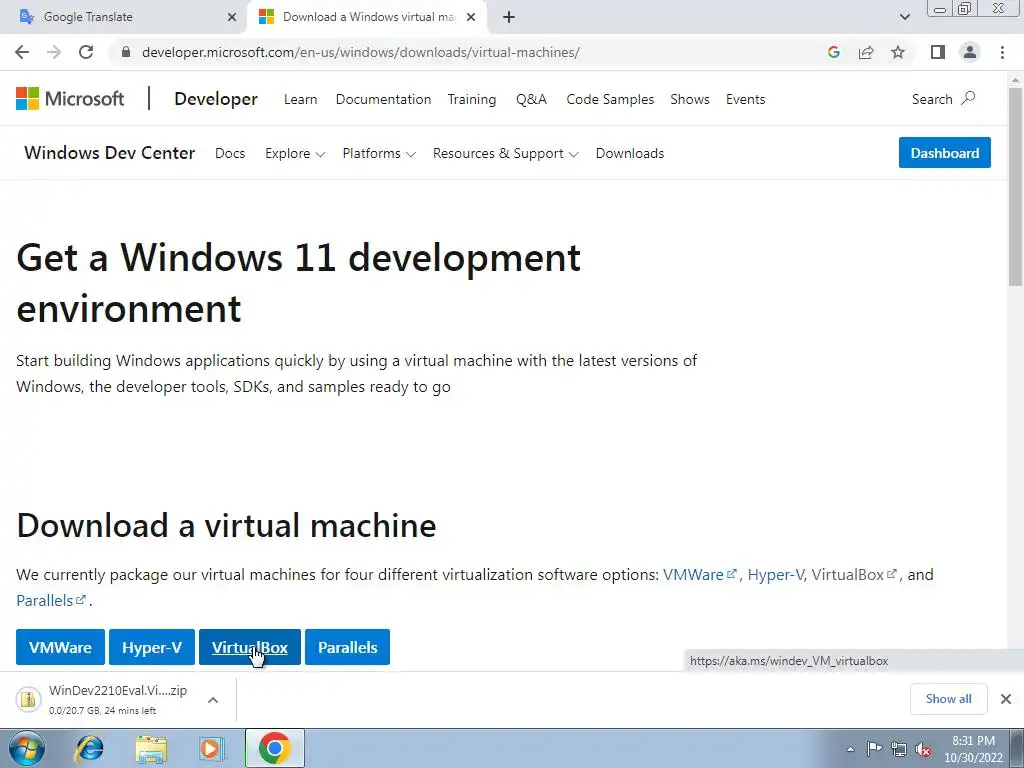This screenshot has width=1024, height=768.
Task: Click the '0.0/20.7 GB, 24 mins left' status
Action: pos(103,711)
